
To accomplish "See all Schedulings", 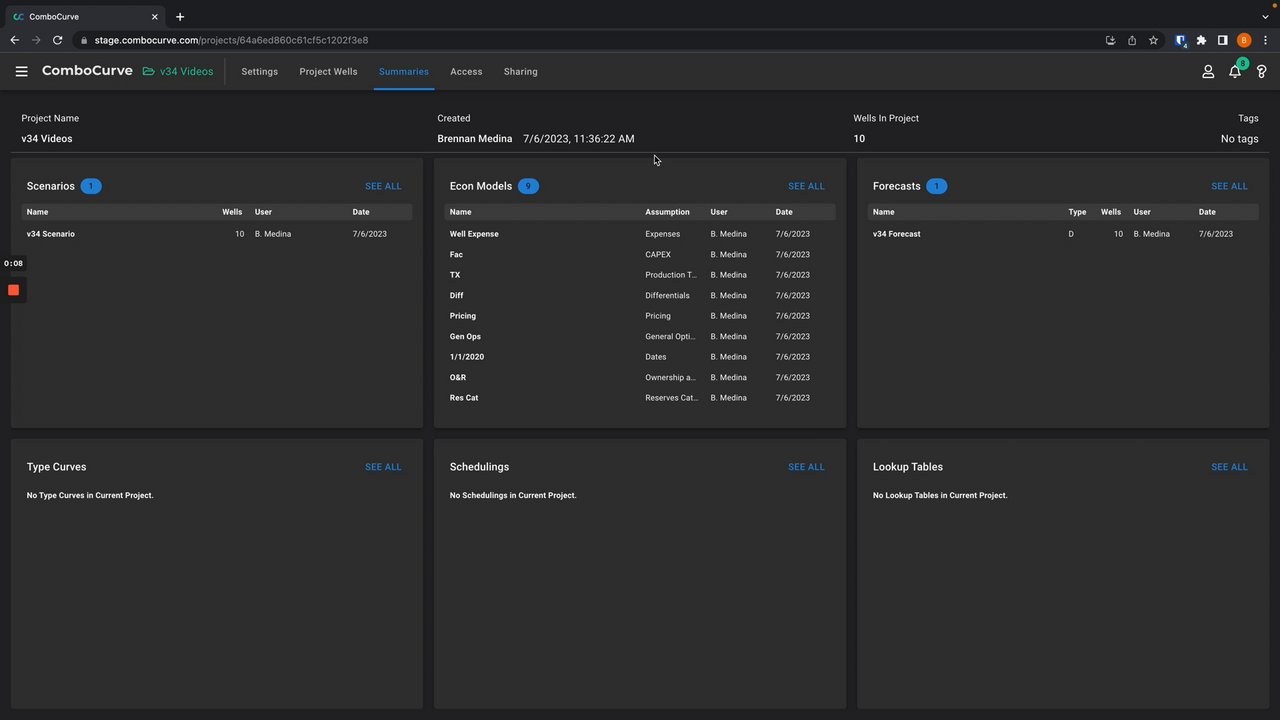I will pos(806,467).
